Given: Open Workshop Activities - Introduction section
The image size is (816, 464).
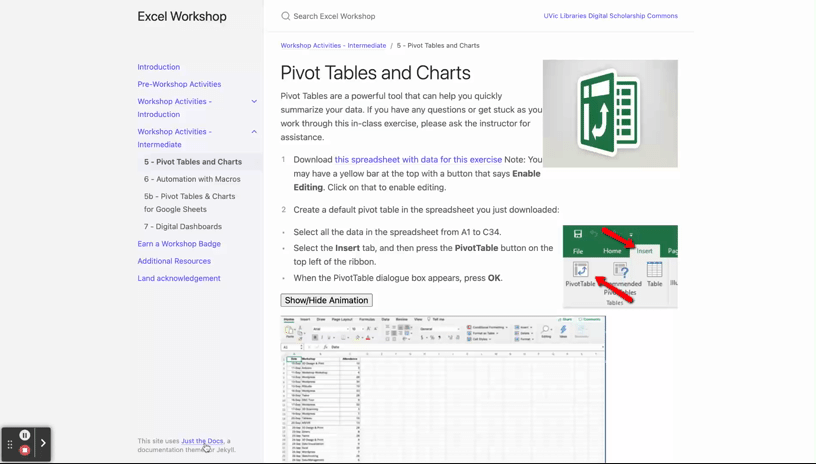Looking at the screenshot, I should coord(174,108).
